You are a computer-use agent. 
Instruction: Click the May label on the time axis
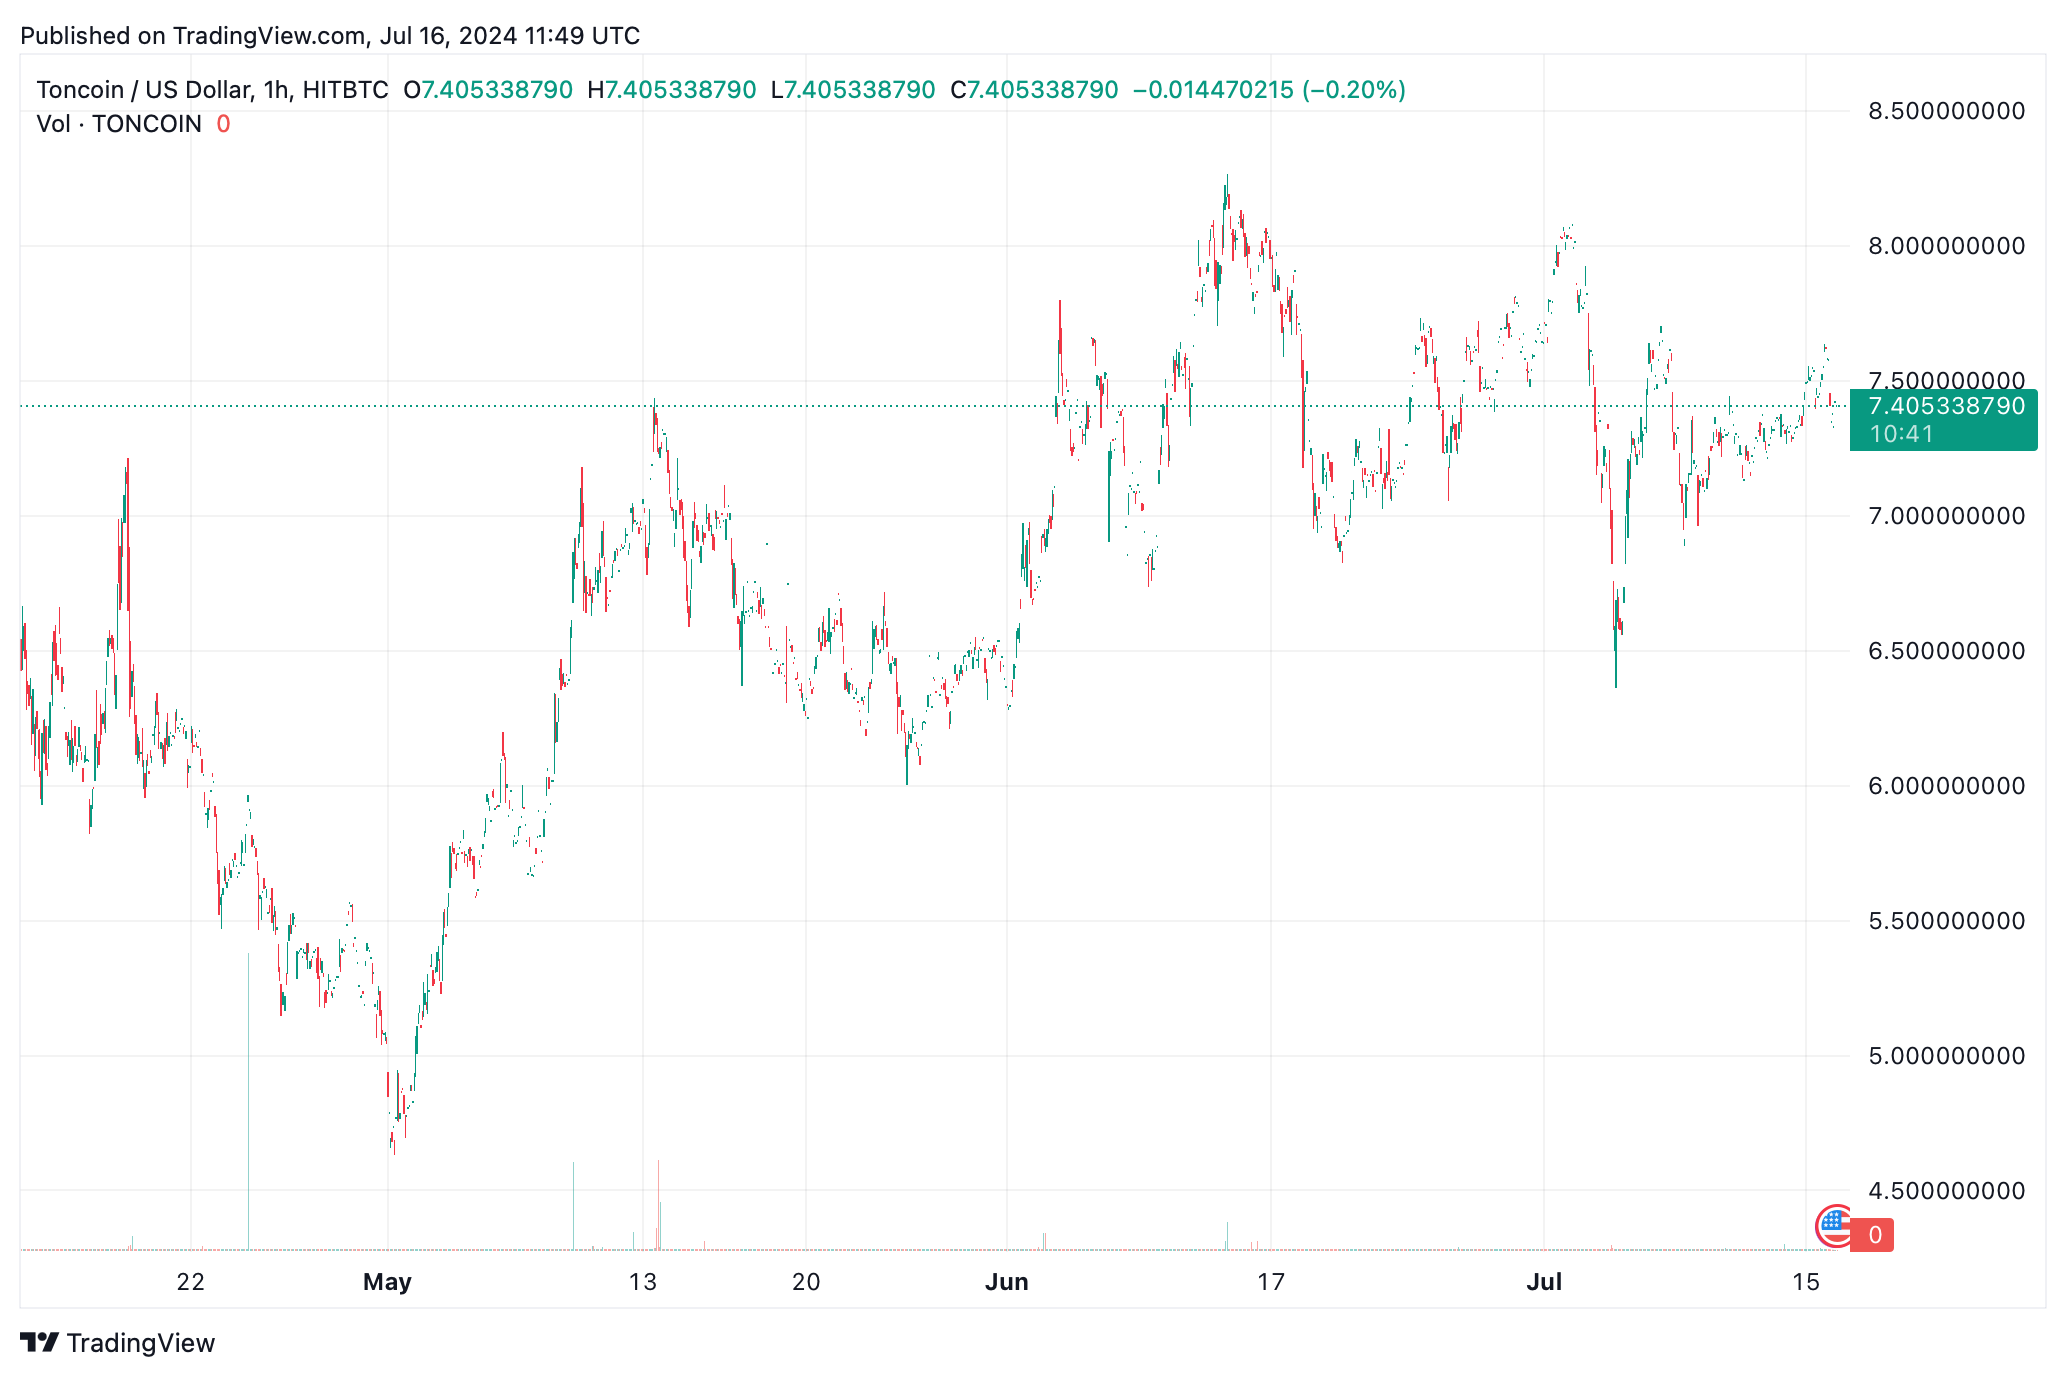[389, 1281]
